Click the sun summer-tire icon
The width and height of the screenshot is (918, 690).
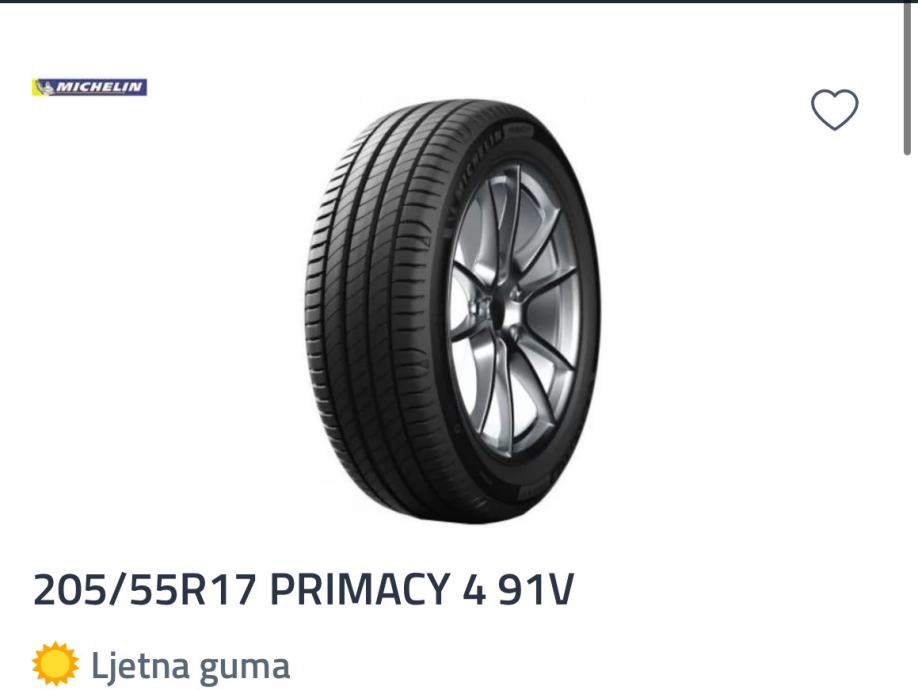(56, 664)
